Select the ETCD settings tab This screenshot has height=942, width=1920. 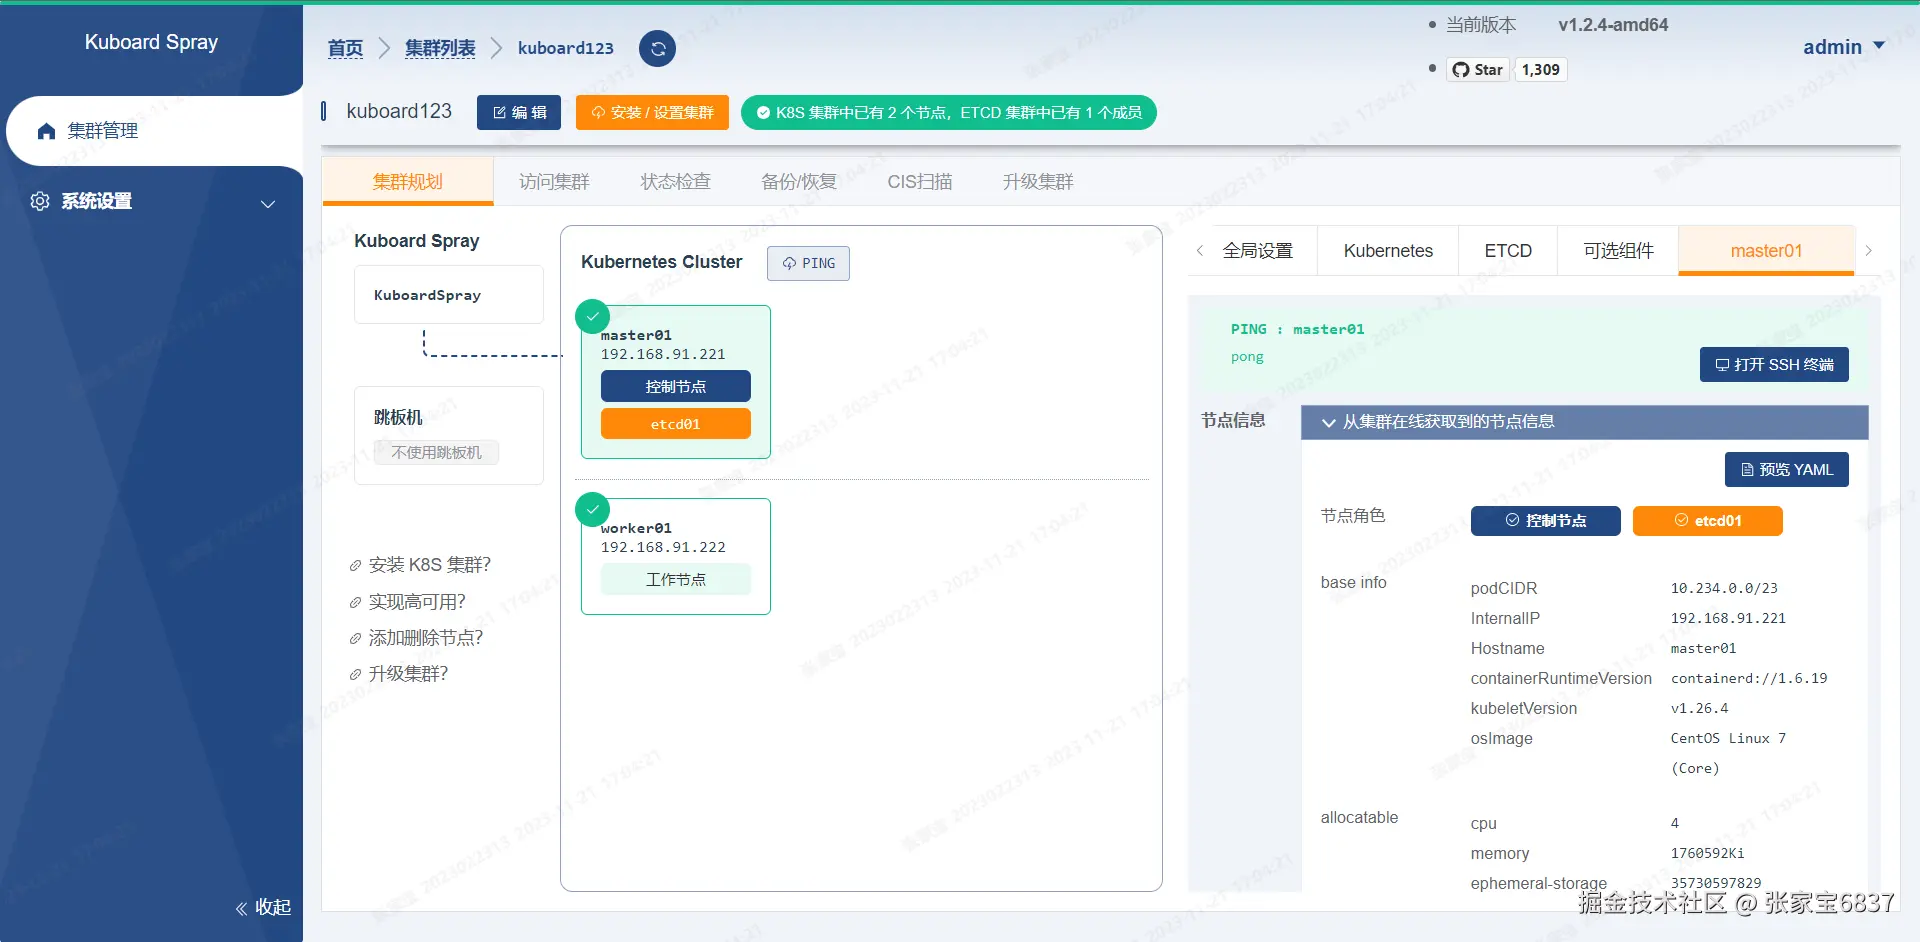(1508, 251)
